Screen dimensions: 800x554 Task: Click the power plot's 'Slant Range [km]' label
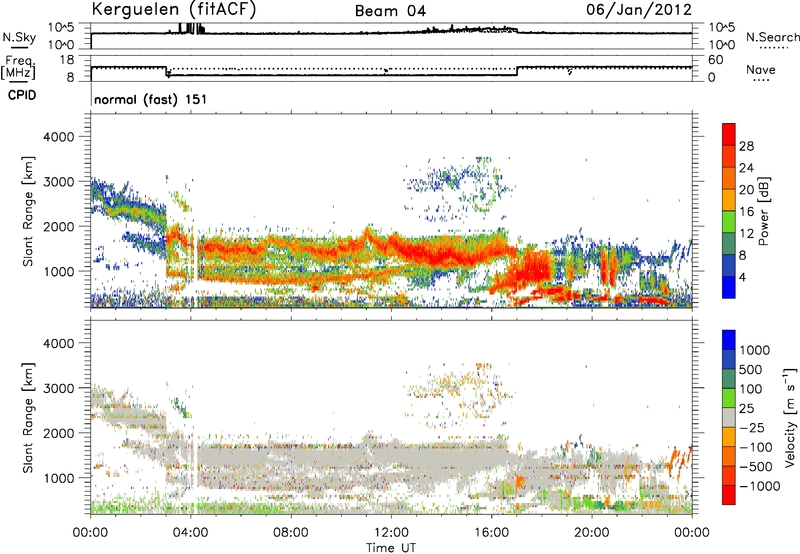(x=28, y=211)
